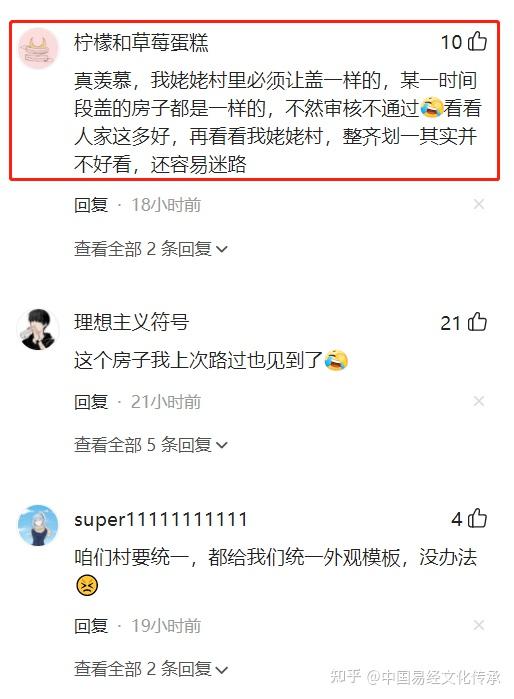
Task: Open super11111111111 profile avatar
Action: click(x=38, y=526)
